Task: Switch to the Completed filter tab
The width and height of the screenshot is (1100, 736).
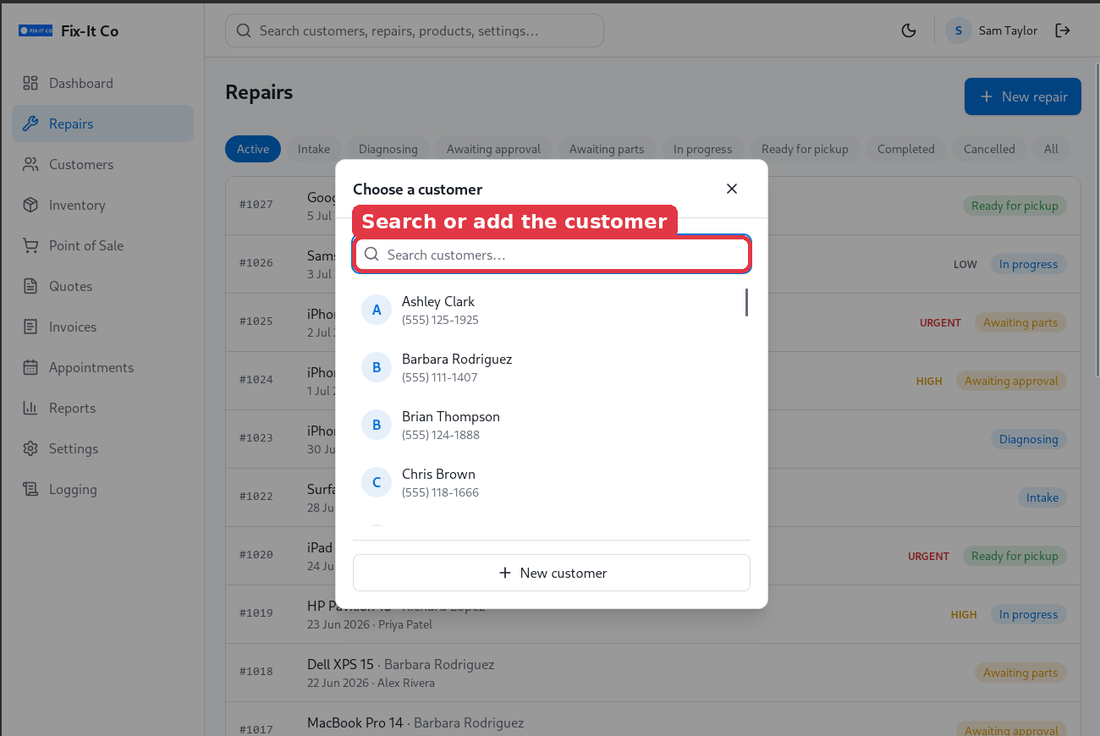Action: point(906,149)
